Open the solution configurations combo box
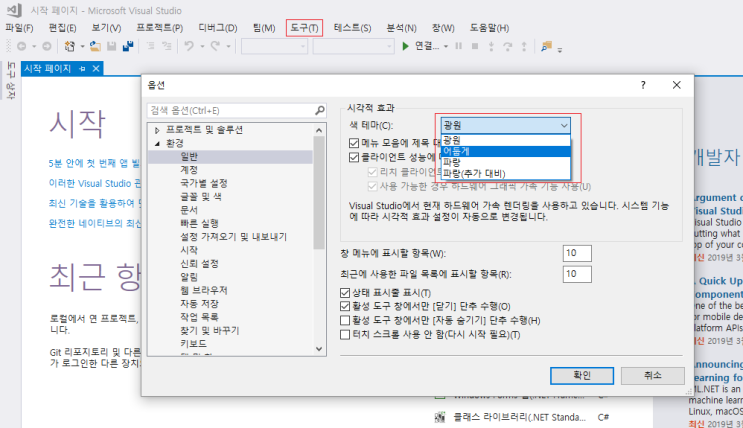This screenshot has width=743, height=428. click(x=274, y=46)
